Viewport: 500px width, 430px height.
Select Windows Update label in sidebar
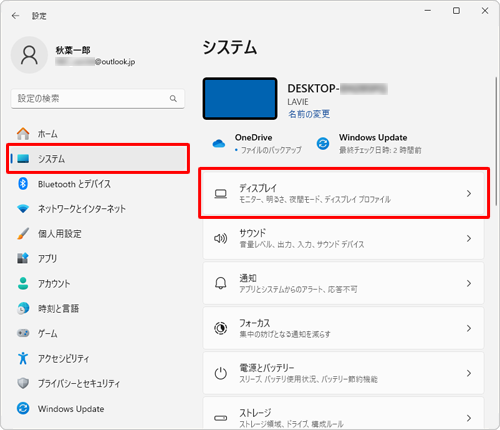tap(71, 409)
